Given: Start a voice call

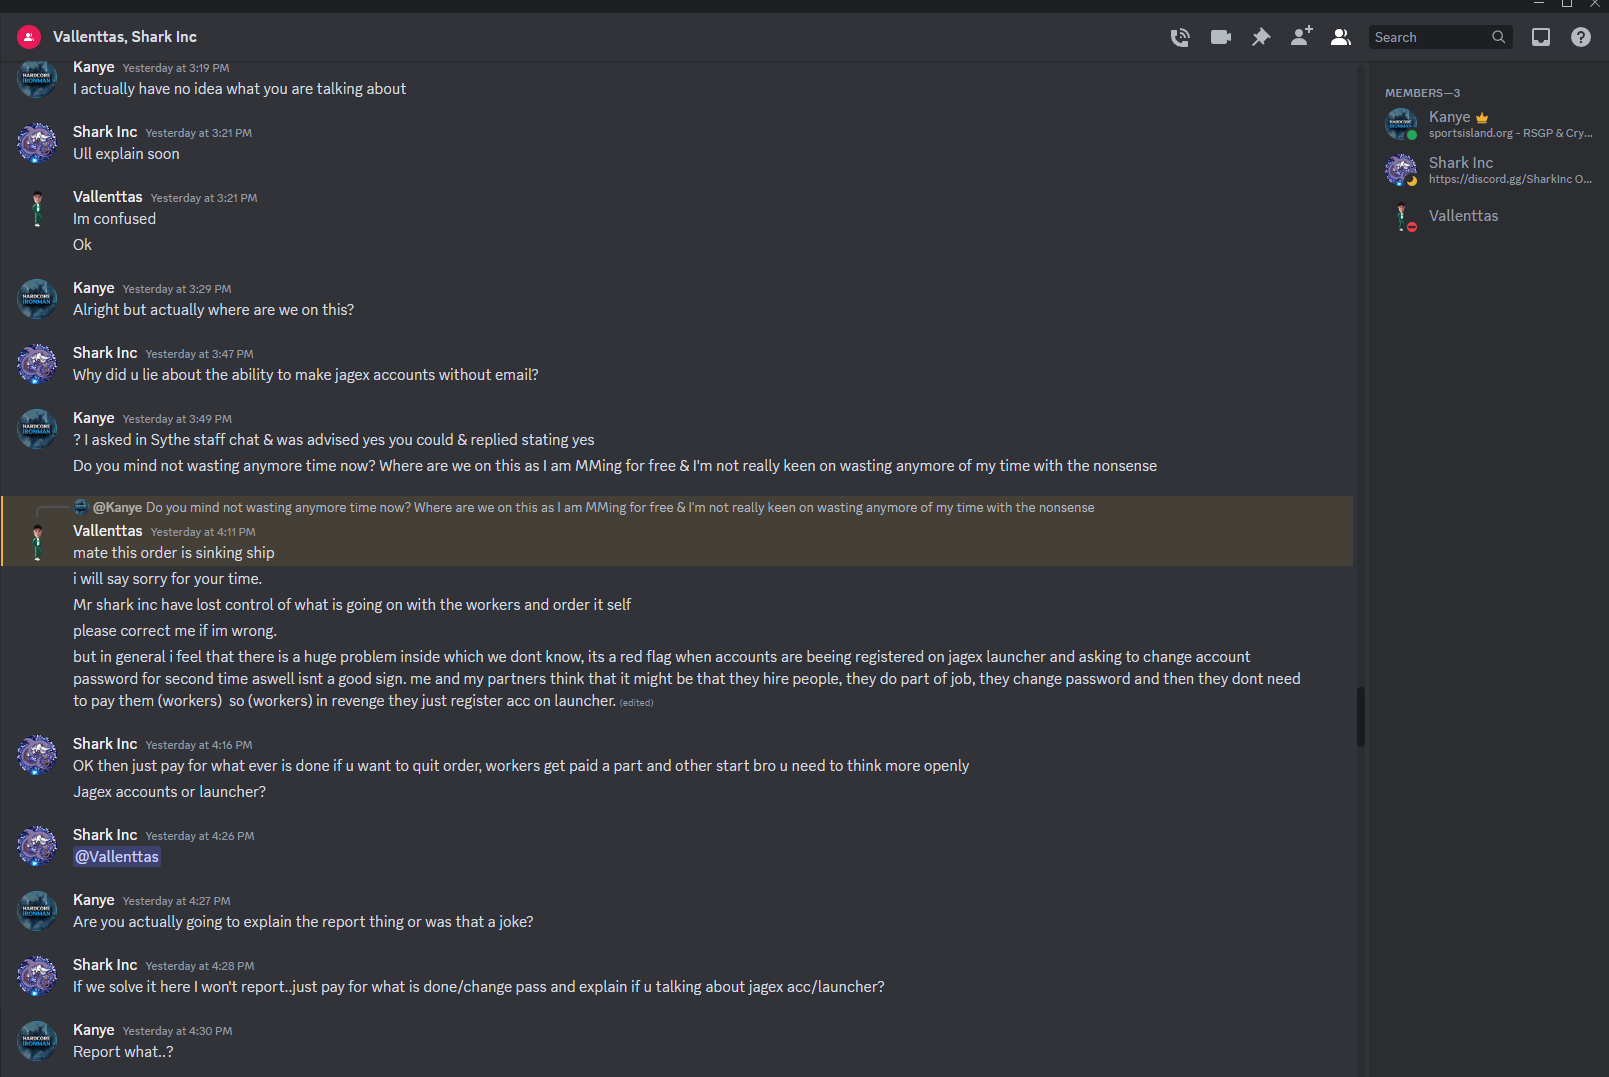Looking at the screenshot, I should (x=1180, y=37).
